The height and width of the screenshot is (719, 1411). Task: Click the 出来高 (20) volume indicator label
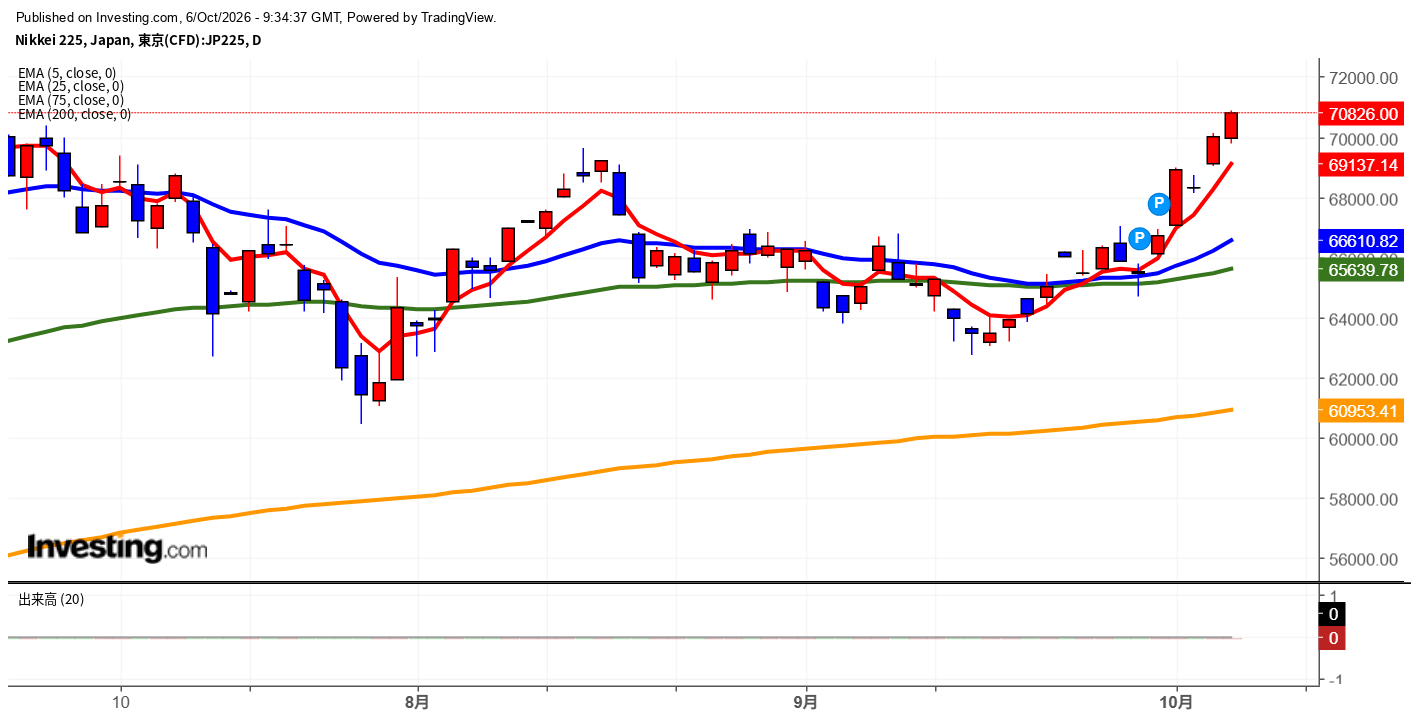pos(51,599)
